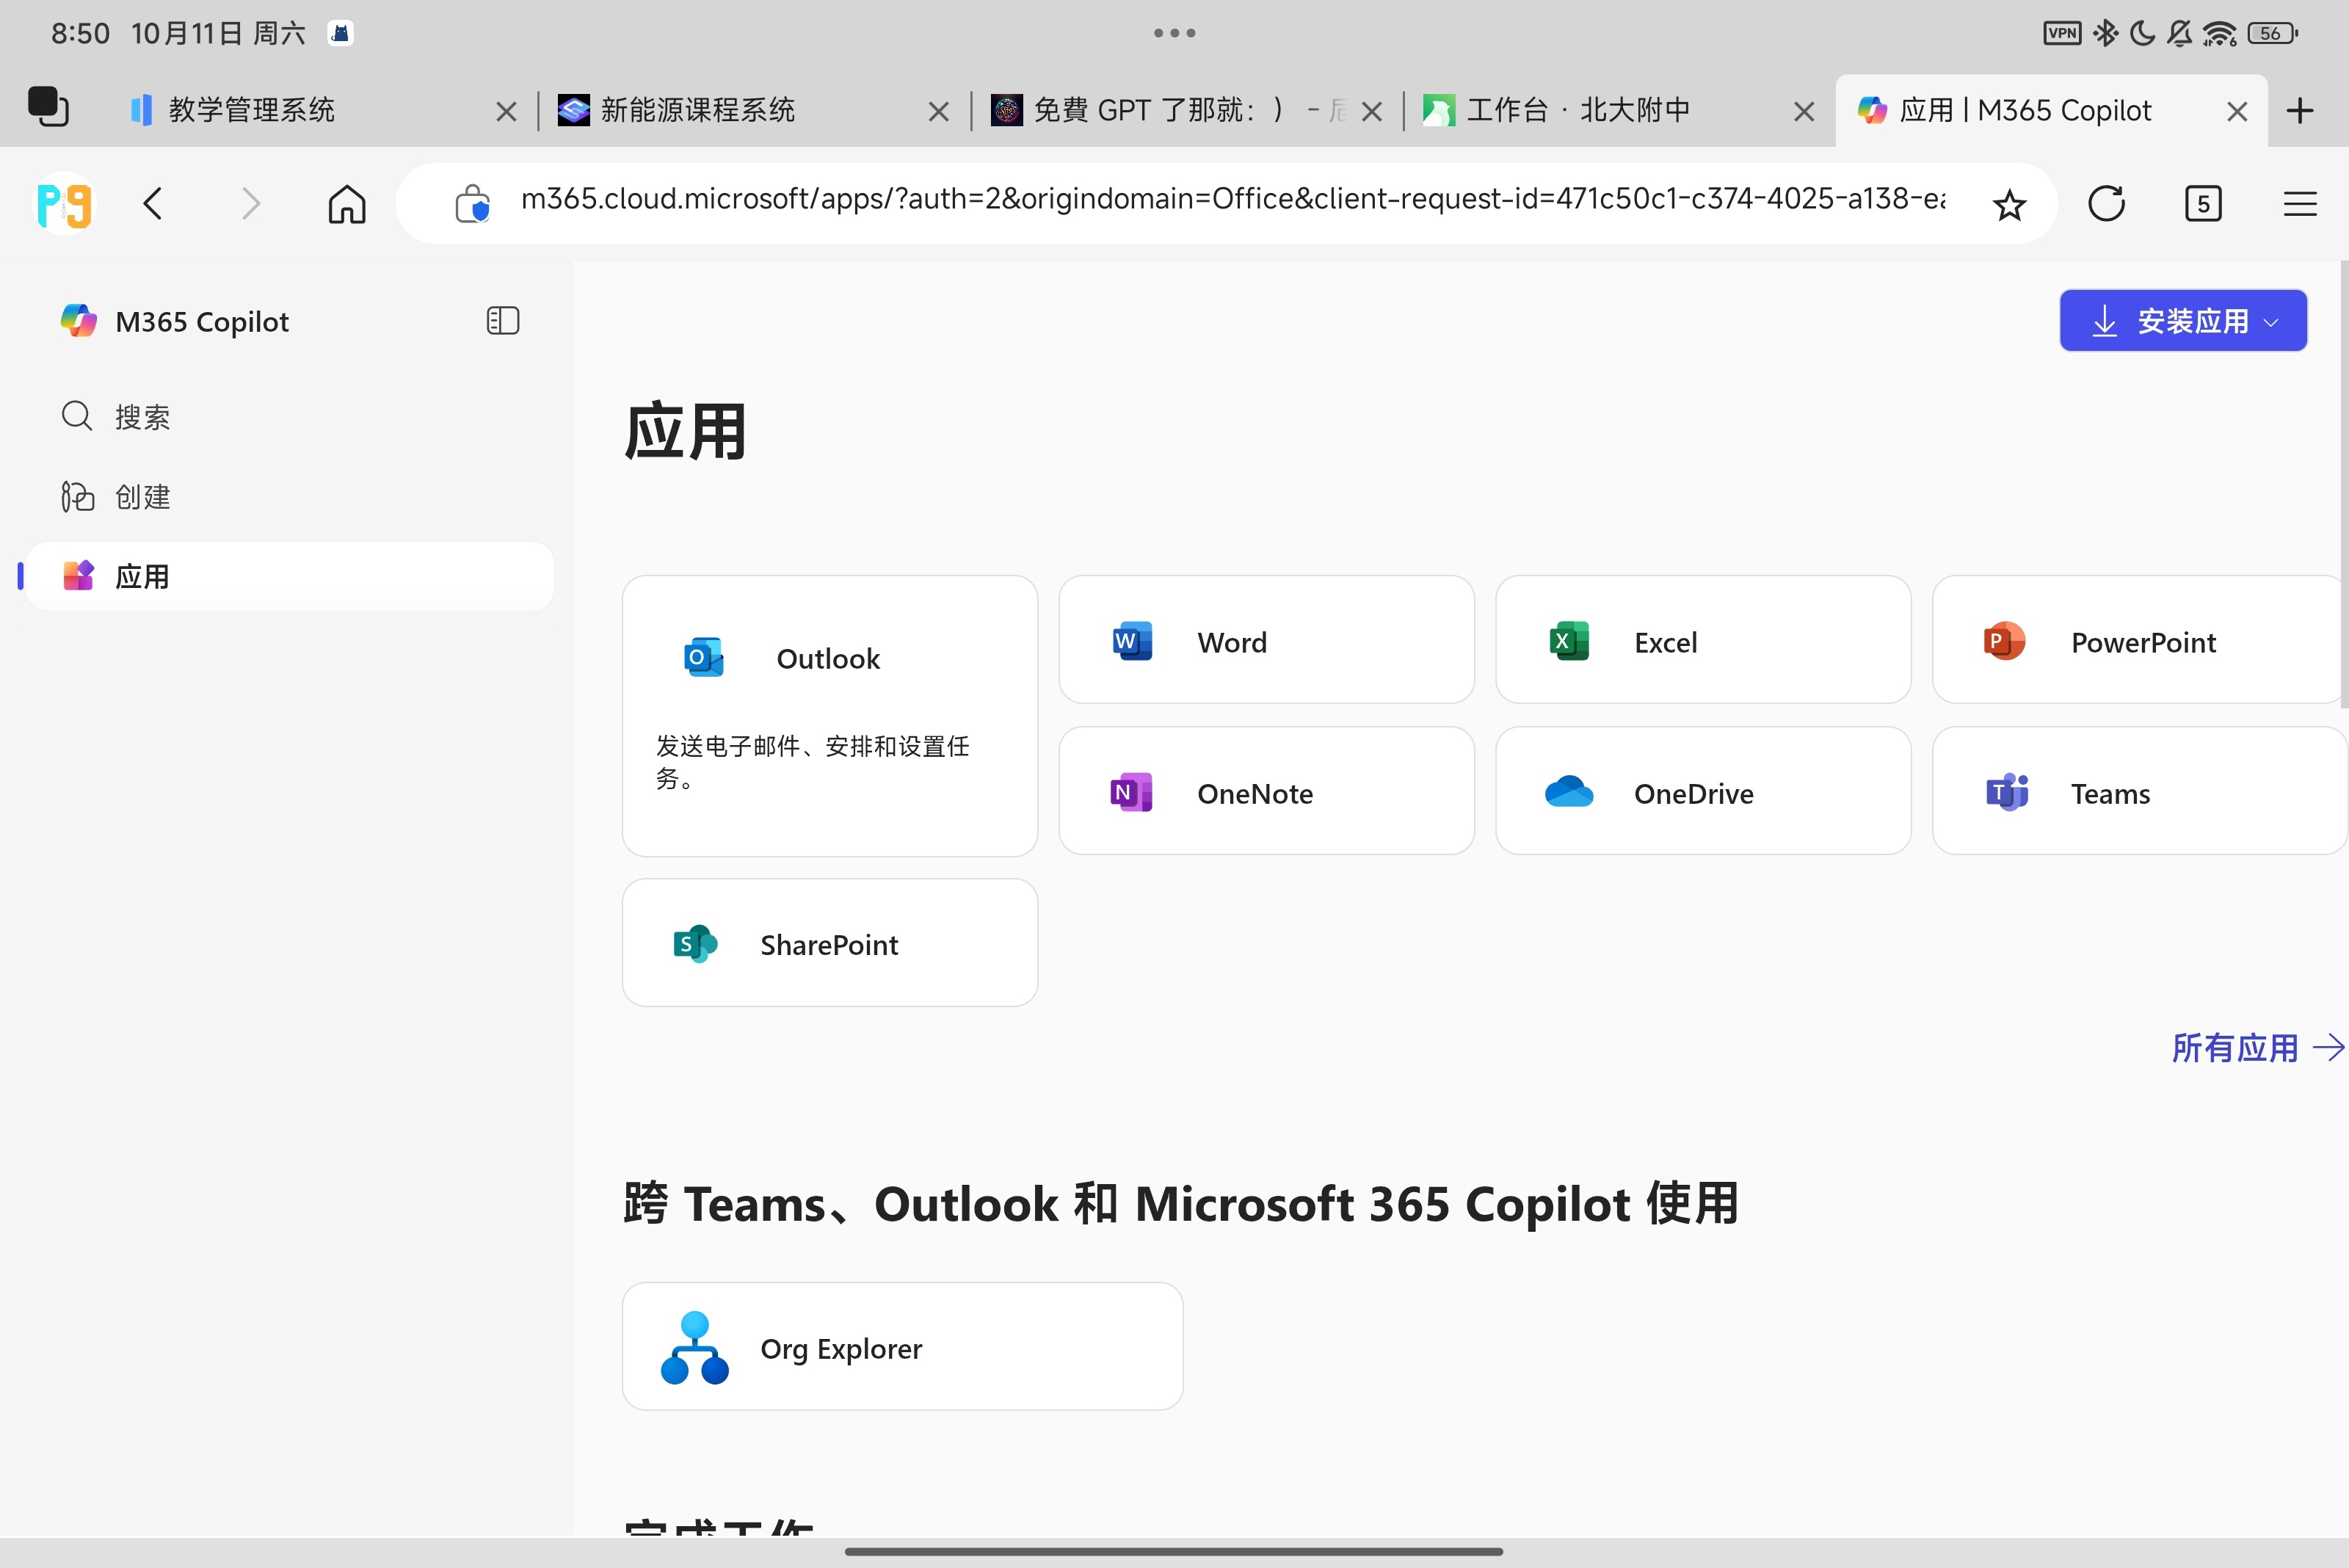Viewport: 2349px width, 1568px height.
Task: Open the Org Explorer card
Action: pyautogui.click(x=901, y=1347)
